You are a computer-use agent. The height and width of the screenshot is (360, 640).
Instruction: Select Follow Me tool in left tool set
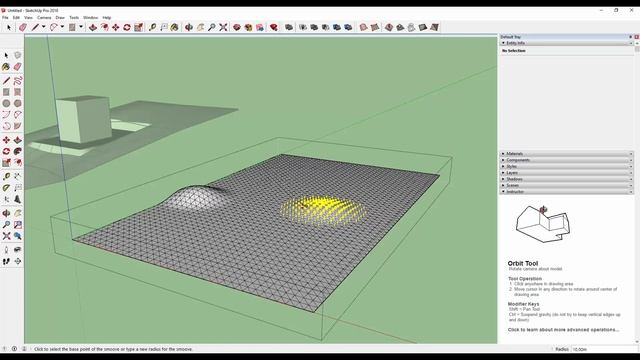click(18, 151)
